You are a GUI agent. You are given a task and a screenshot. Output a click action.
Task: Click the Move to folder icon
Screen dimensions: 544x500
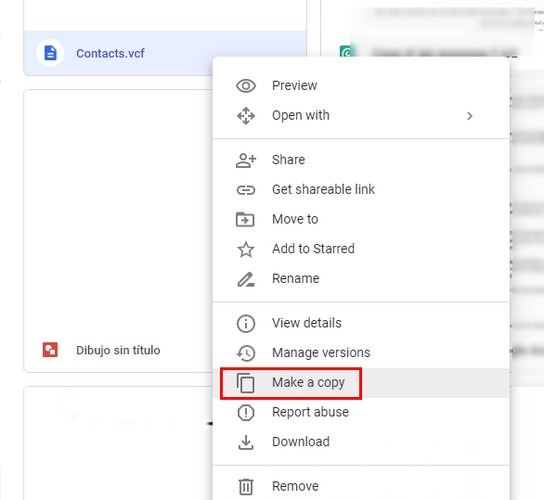245,219
